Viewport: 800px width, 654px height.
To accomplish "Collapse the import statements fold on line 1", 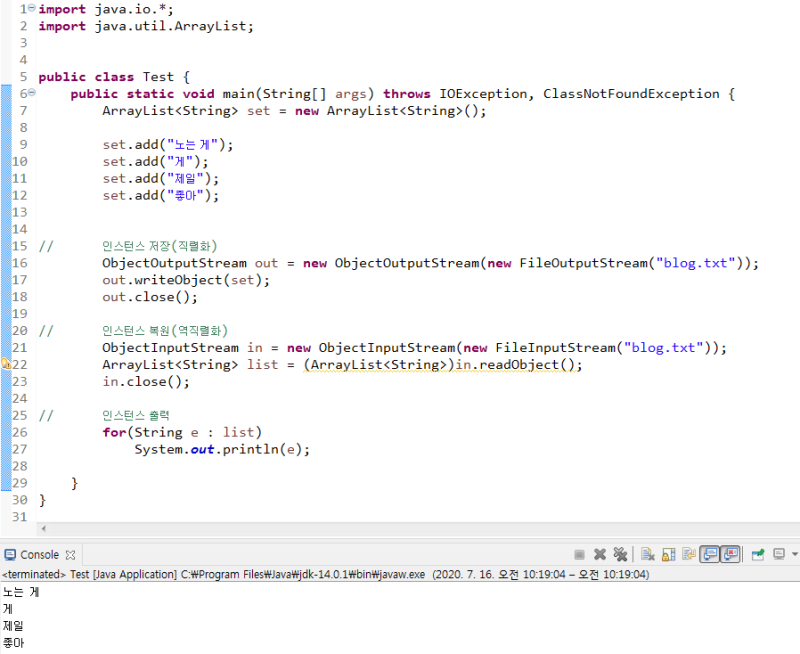I will tap(32, 8).
